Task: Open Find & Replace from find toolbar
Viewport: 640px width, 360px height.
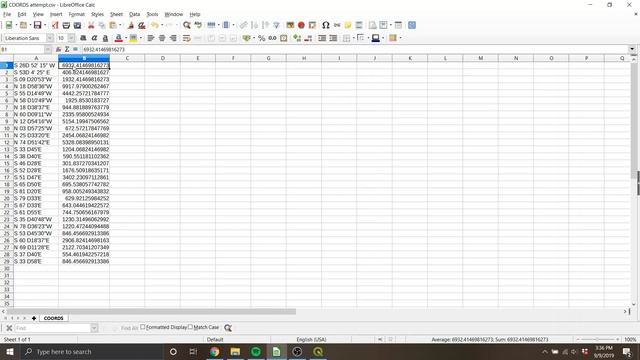Action: [x=228, y=328]
